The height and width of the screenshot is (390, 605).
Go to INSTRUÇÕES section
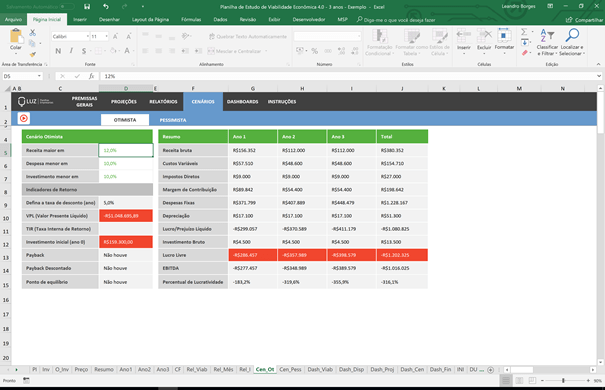coord(282,102)
